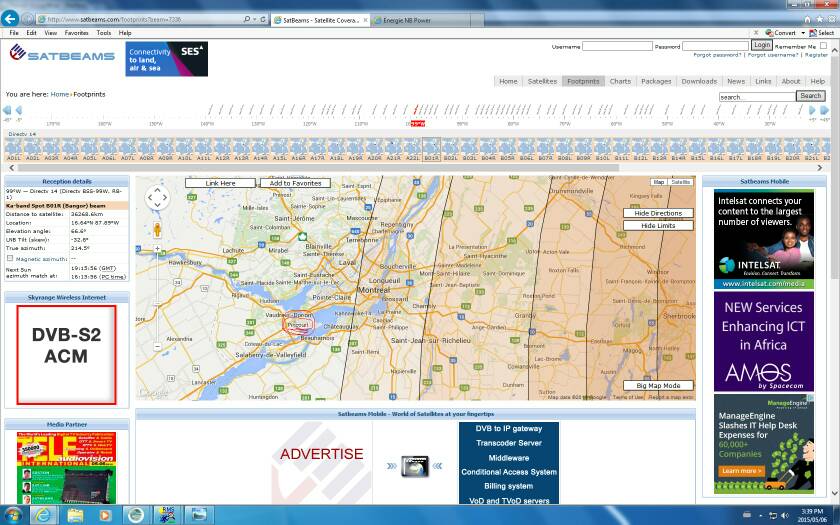Select the A10L beam thumbnail
840x525 pixels.
point(184,149)
